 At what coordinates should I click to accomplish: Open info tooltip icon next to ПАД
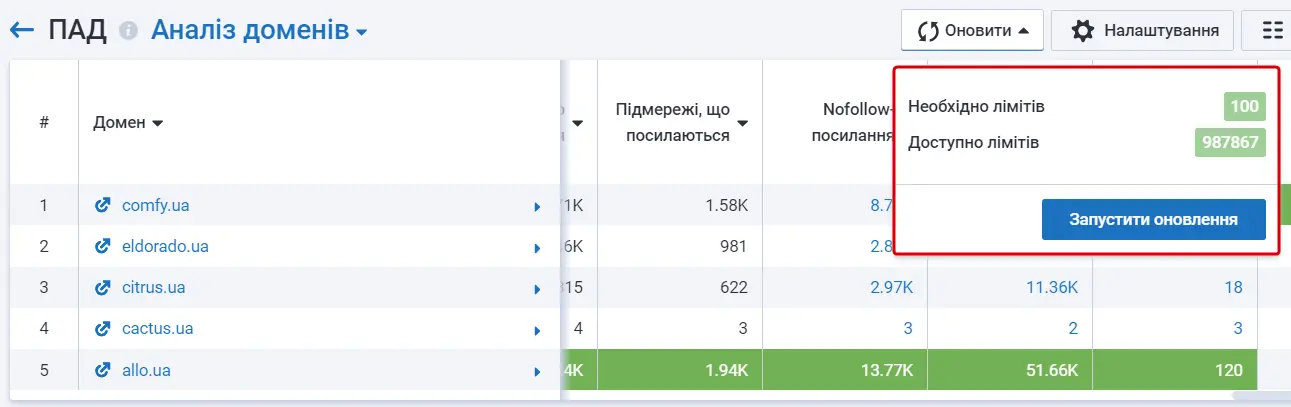pos(128,31)
